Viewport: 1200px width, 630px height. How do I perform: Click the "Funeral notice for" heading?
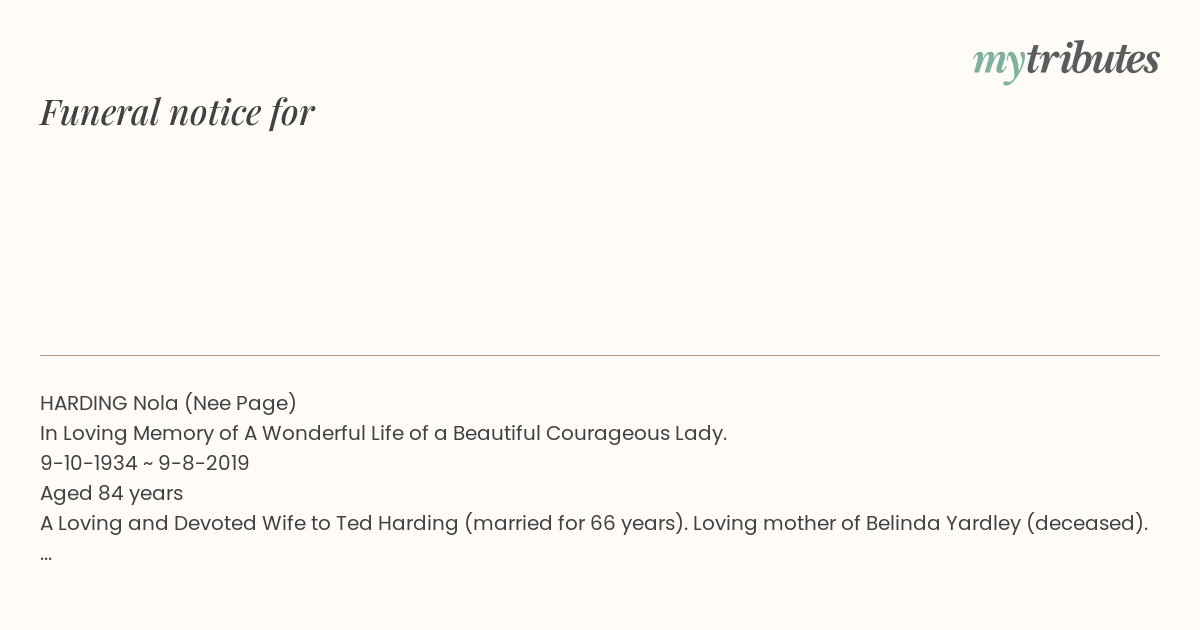[177, 113]
